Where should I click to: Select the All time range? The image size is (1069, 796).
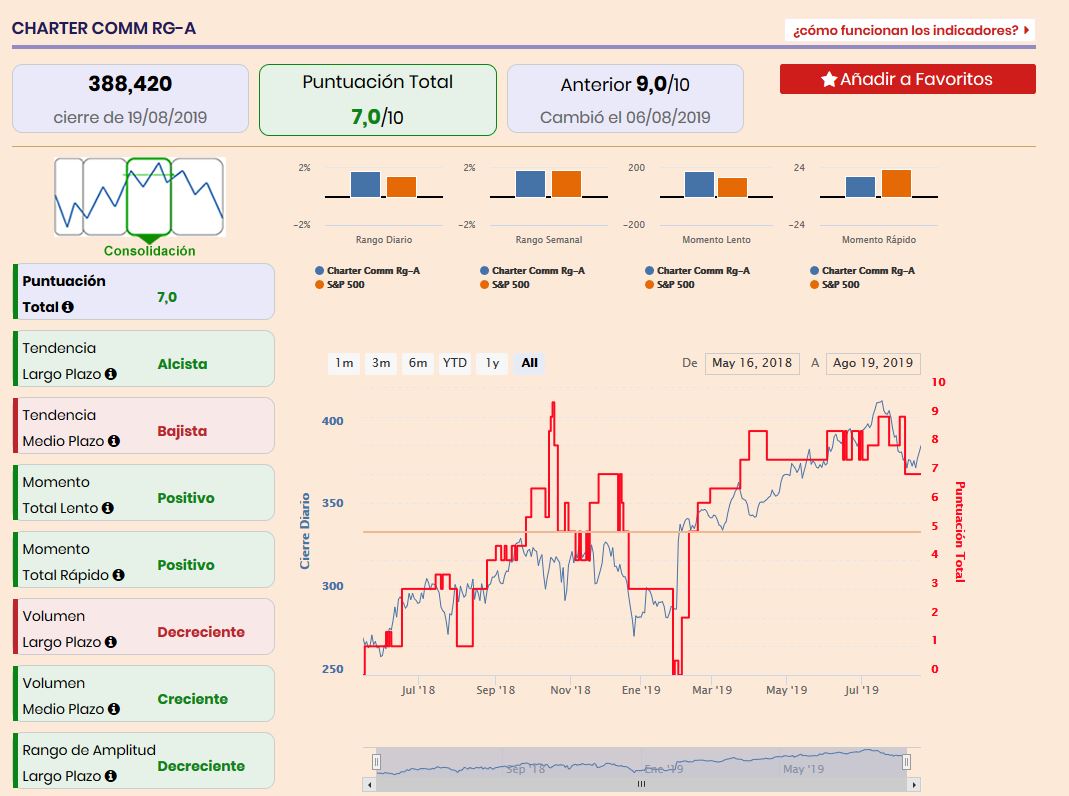pos(530,363)
